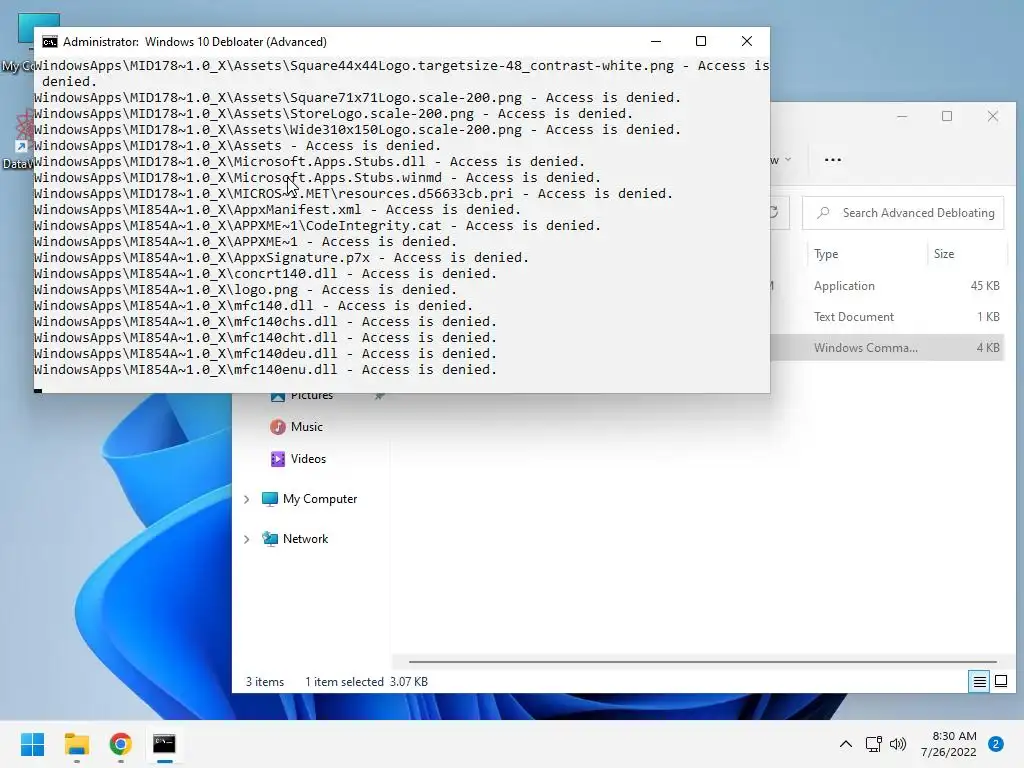Image resolution: width=1024 pixels, height=768 pixels.
Task: Expand the Network tree node
Action: click(246, 539)
